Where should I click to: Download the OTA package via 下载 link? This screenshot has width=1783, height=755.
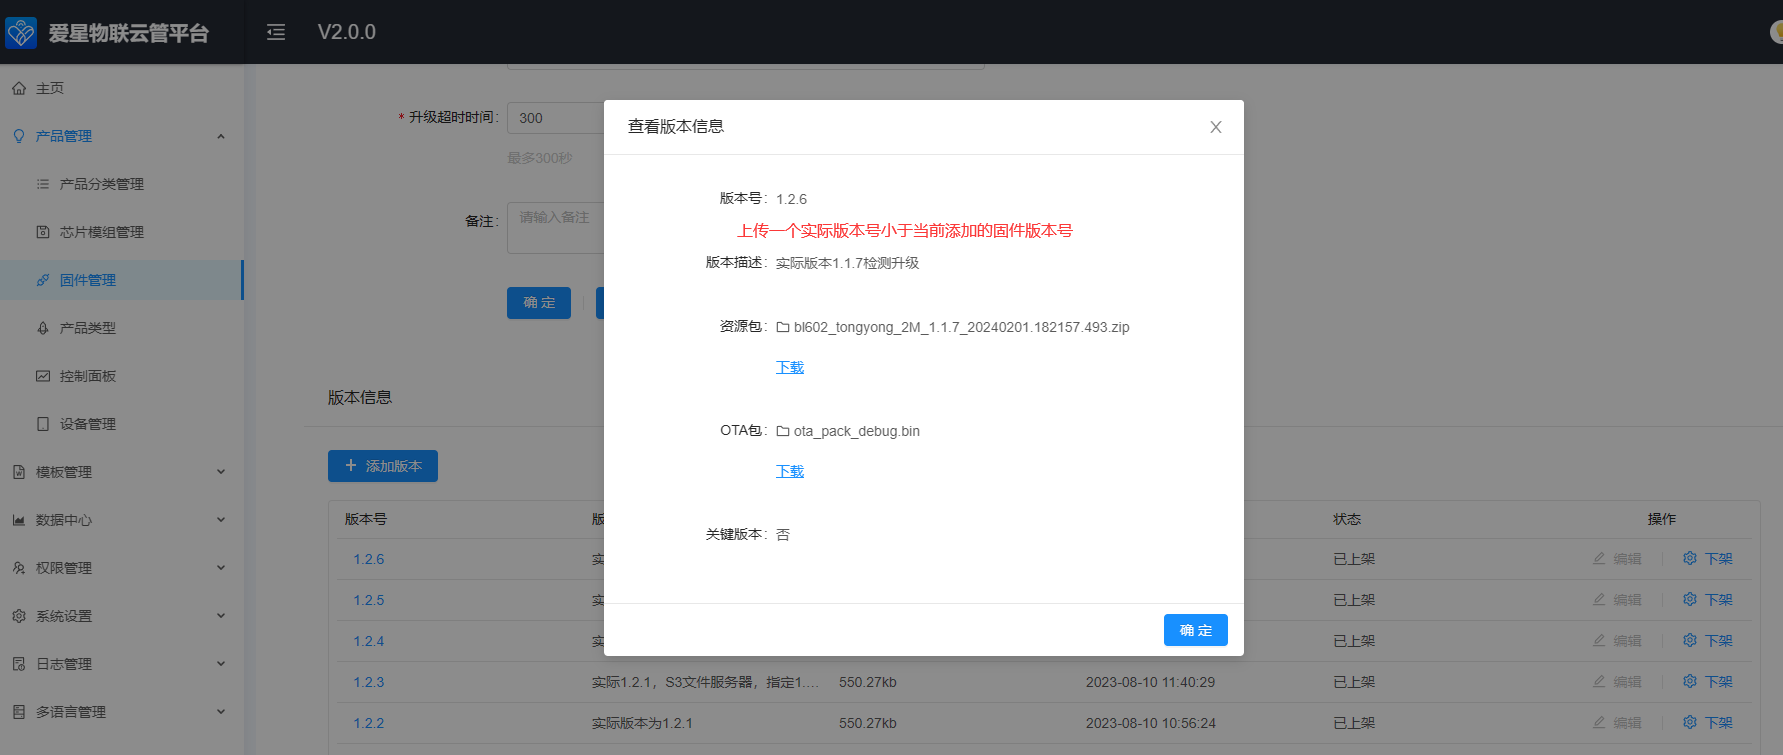790,471
